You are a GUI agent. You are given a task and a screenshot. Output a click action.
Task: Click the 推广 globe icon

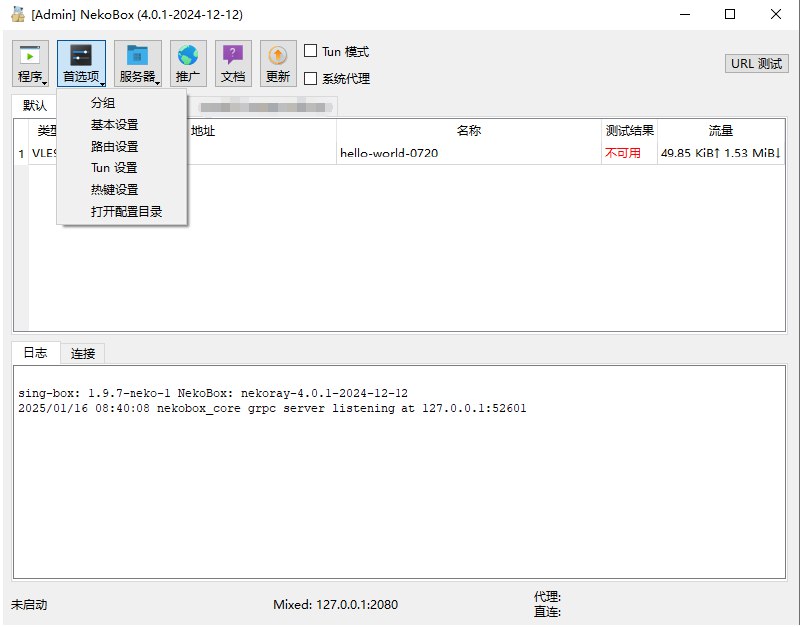coord(188,63)
